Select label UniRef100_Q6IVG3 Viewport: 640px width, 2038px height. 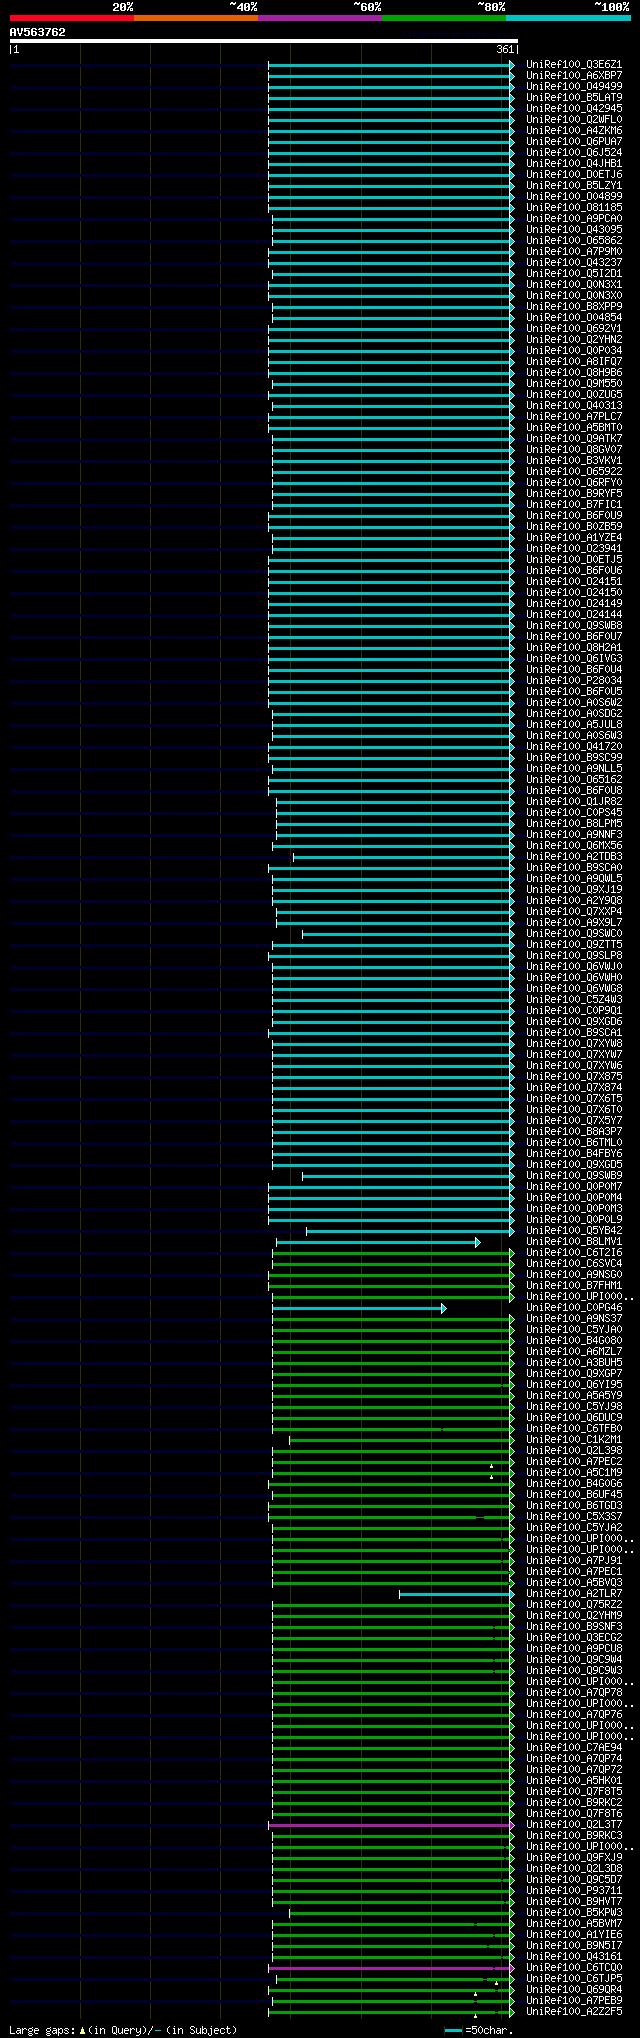point(574,658)
